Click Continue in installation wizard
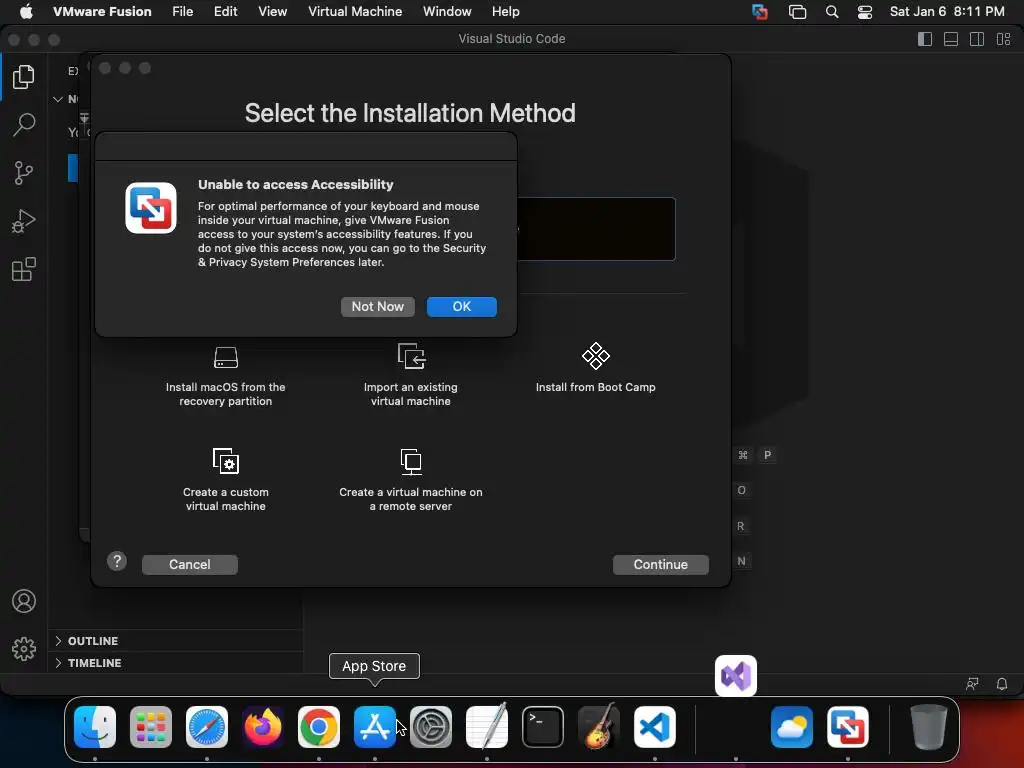1024x768 pixels. pos(660,565)
